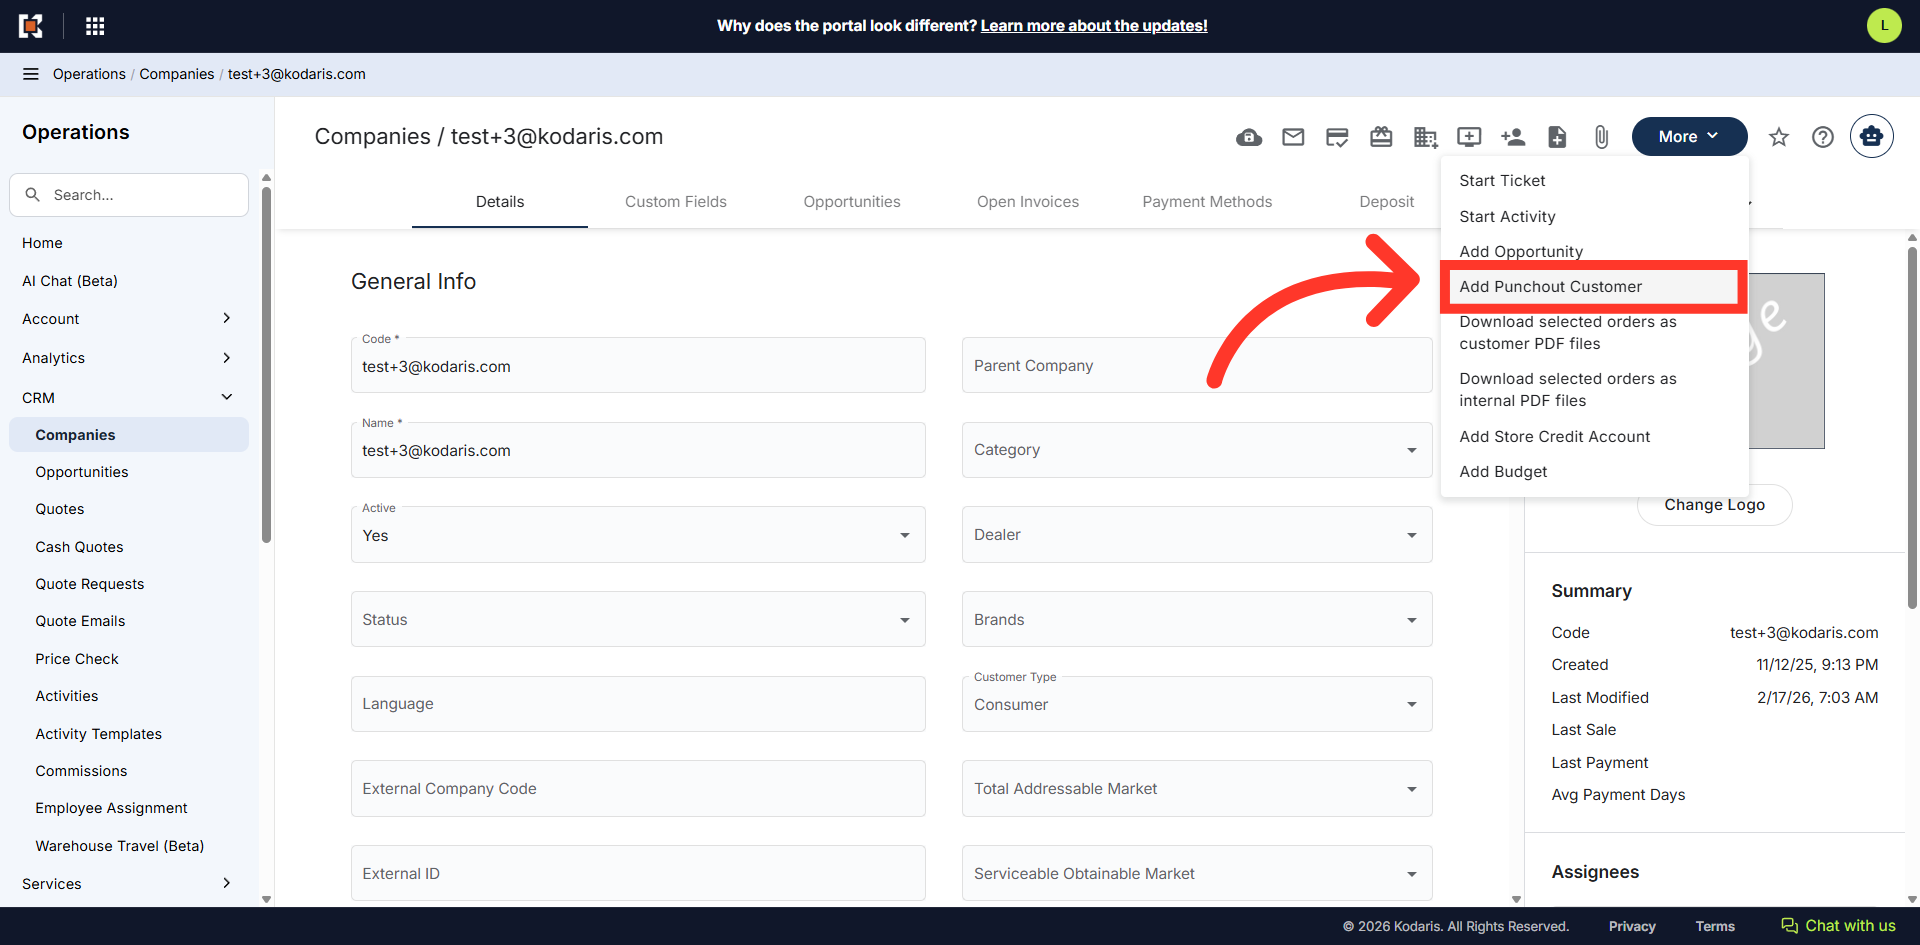This screenshot has width=1920, height=945.
Task: Click the External Company Code field
Action: coord(638,789)
